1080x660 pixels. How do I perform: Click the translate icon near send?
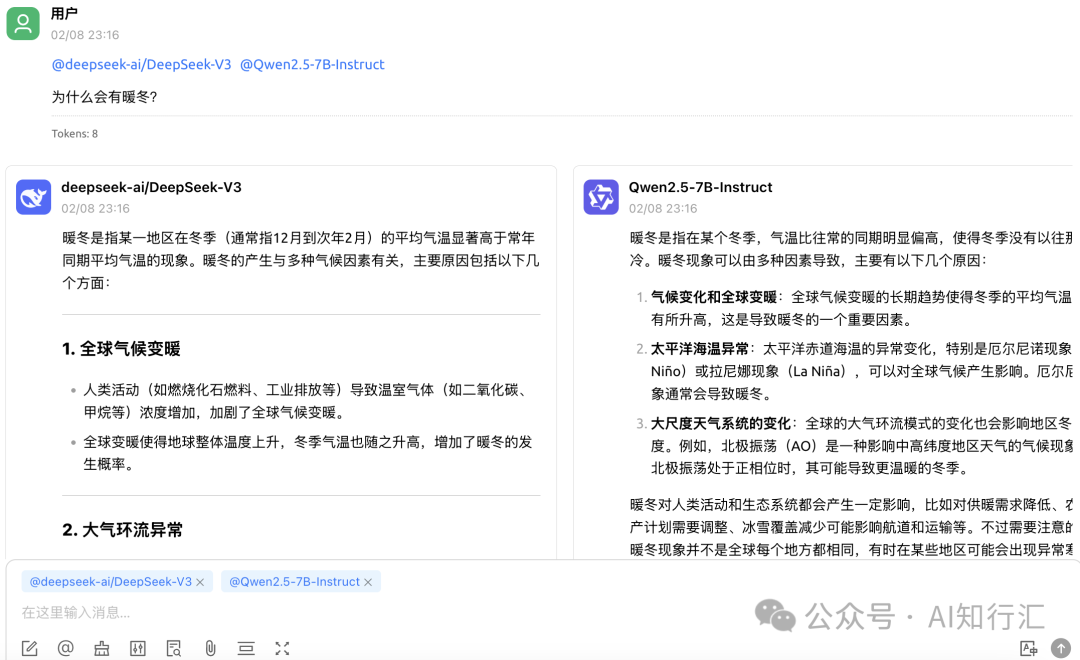pos(1028,648)
